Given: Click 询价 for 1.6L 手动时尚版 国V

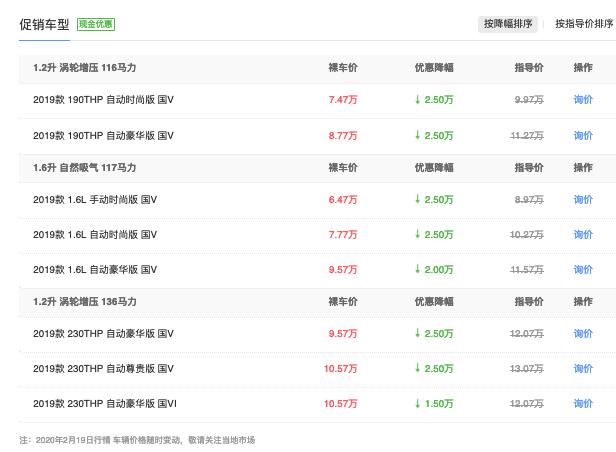Looking at the screenshot, I should [x=583, y=200].
